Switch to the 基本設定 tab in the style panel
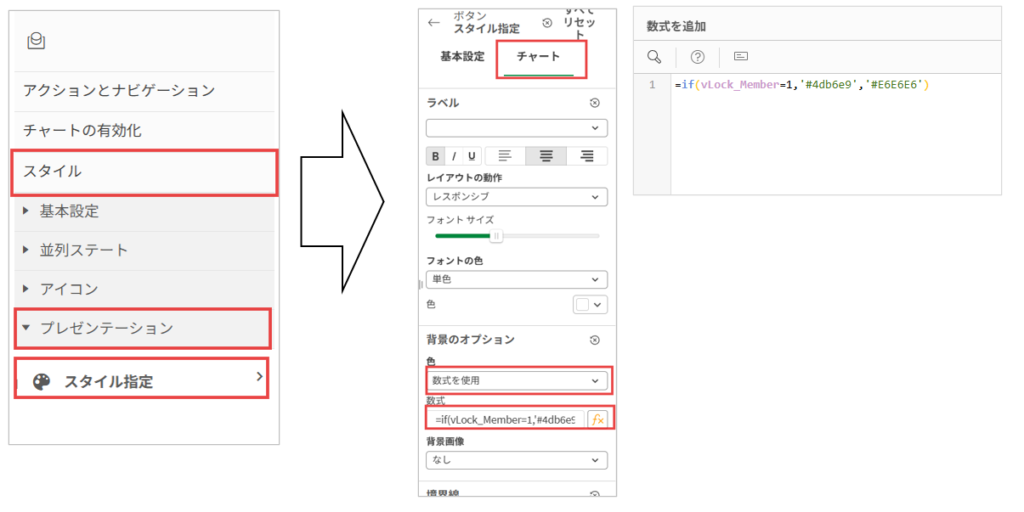 [461, 57]
